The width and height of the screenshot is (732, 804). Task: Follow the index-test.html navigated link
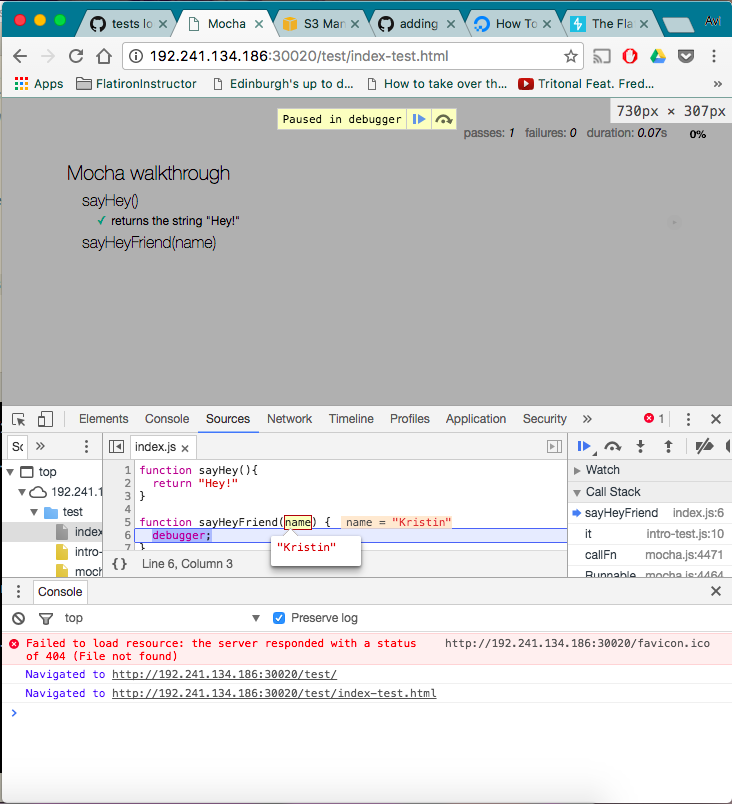point(274,693)
